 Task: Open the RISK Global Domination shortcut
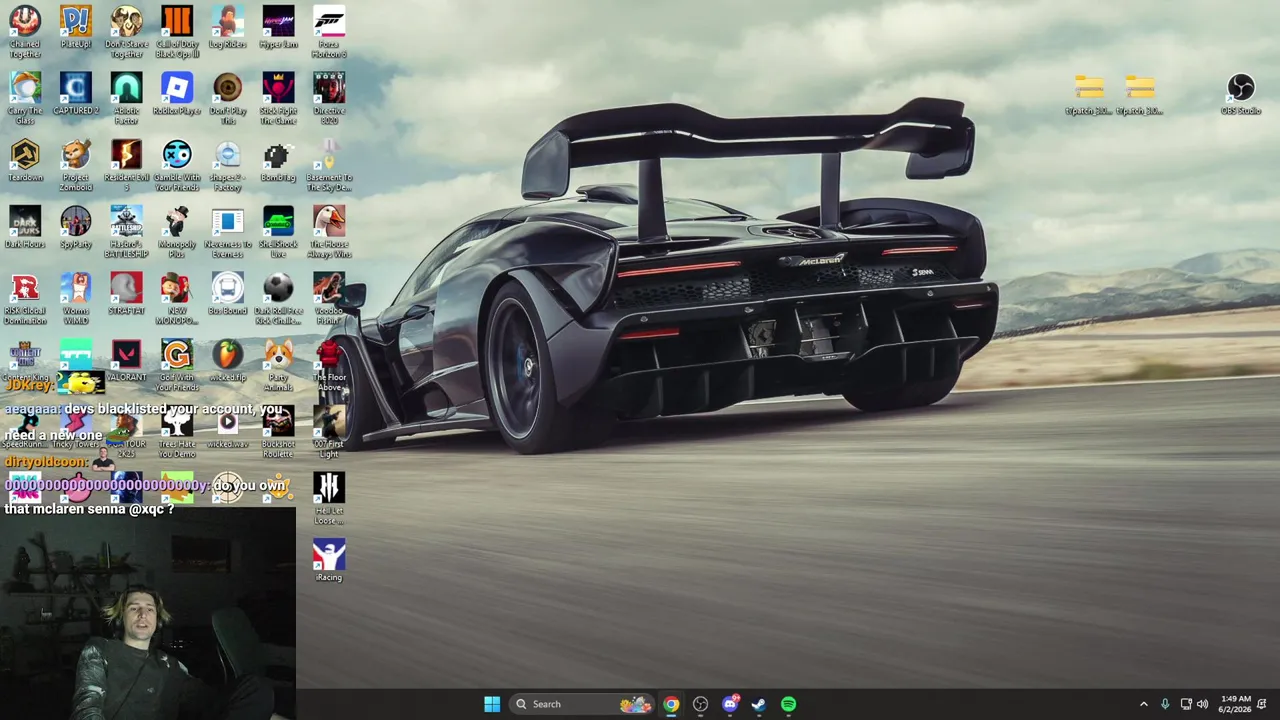(25, 299)
